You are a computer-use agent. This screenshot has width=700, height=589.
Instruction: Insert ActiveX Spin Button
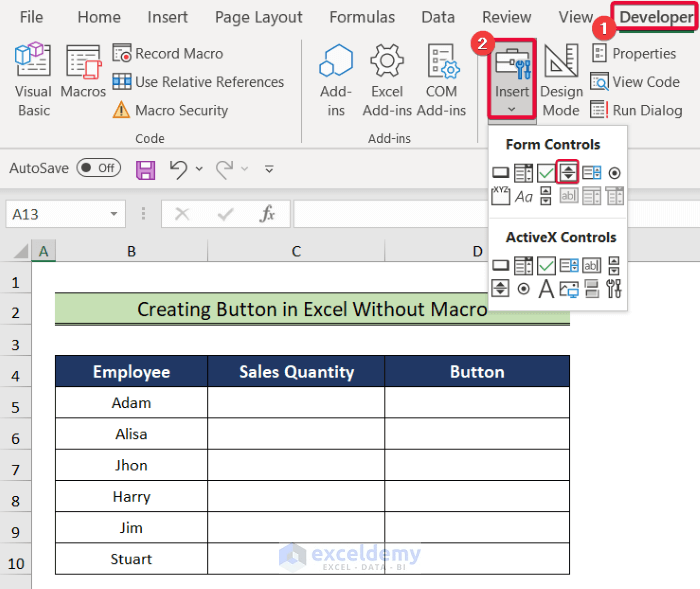pos(500,288)
